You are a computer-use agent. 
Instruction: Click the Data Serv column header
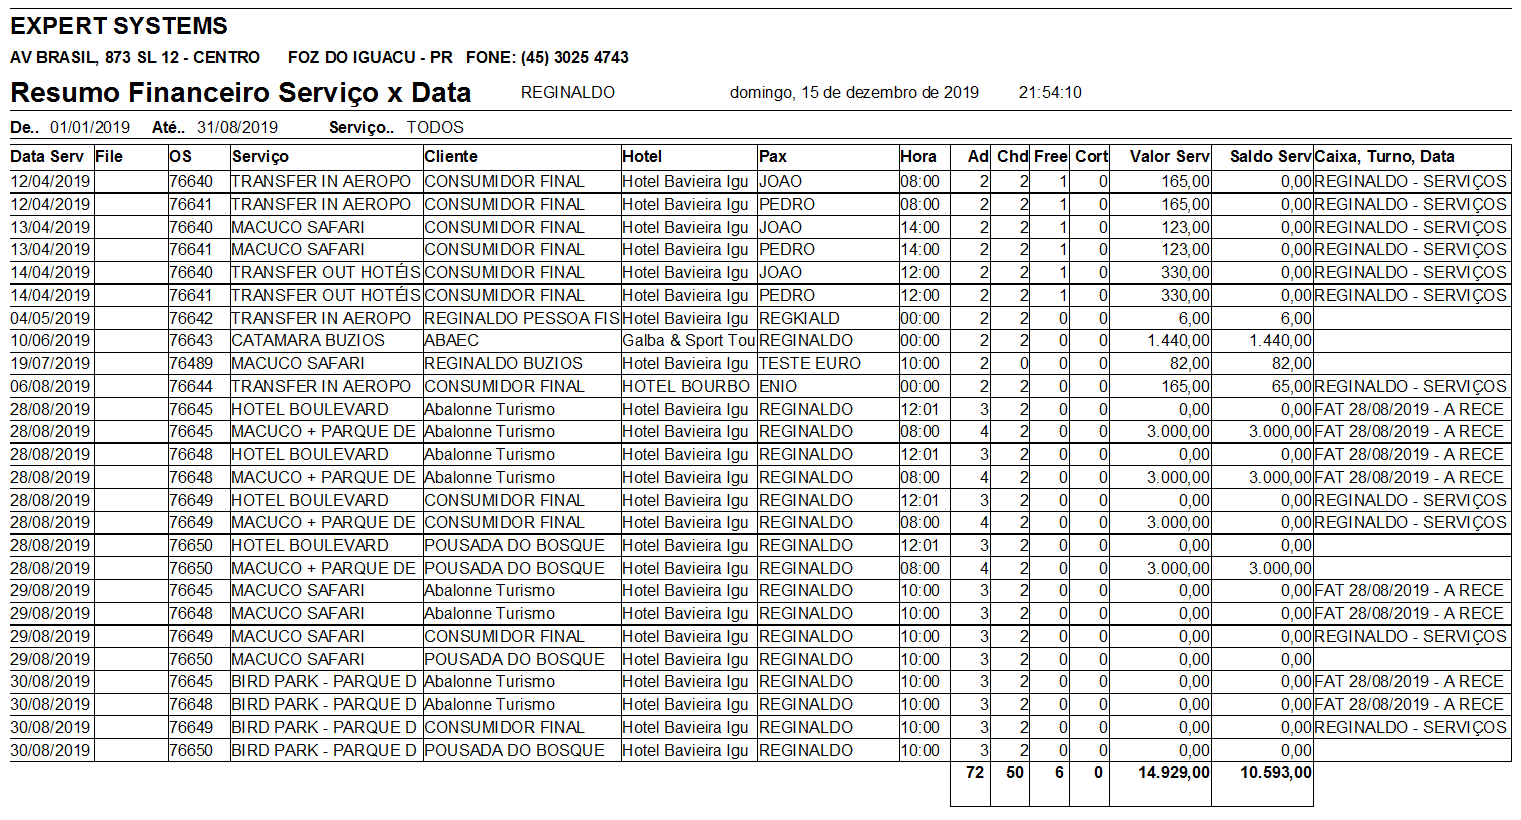[x=48, y=157]
